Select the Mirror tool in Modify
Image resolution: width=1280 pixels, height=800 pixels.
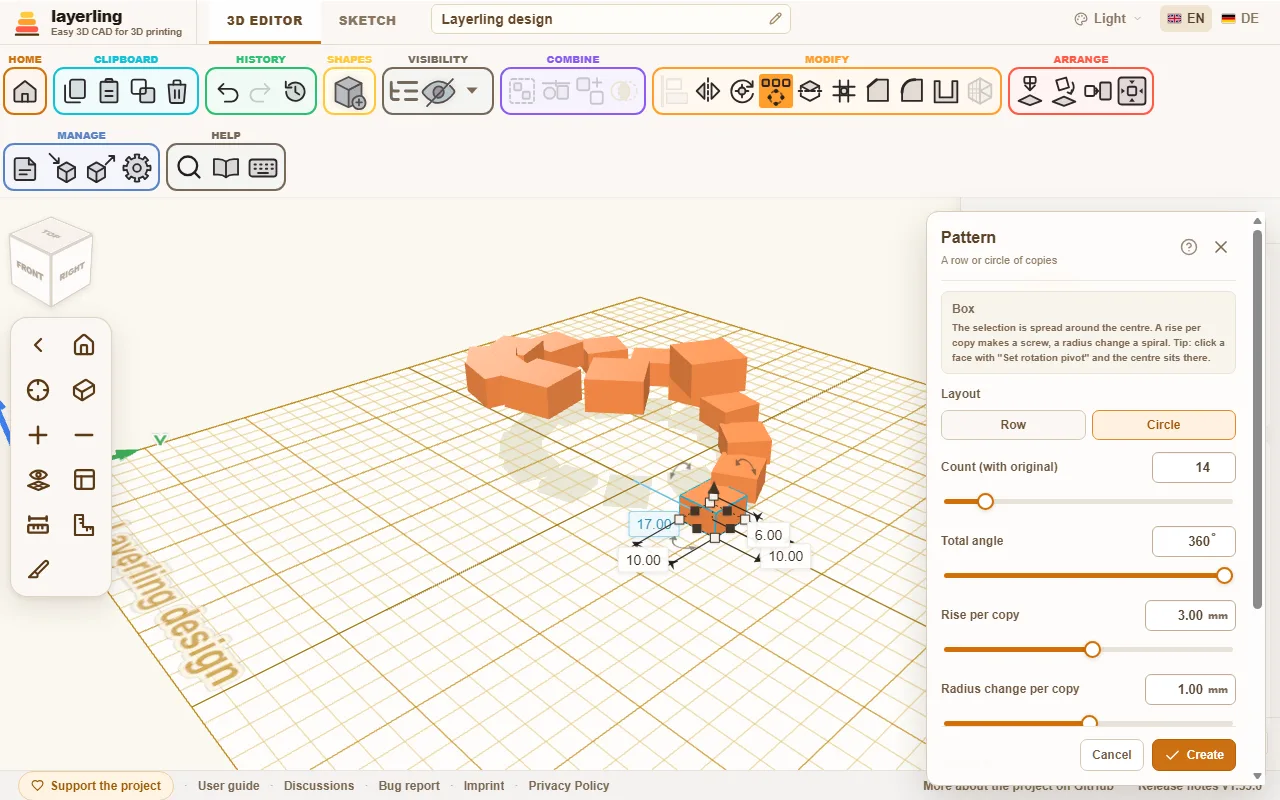[x=708, y=92]
